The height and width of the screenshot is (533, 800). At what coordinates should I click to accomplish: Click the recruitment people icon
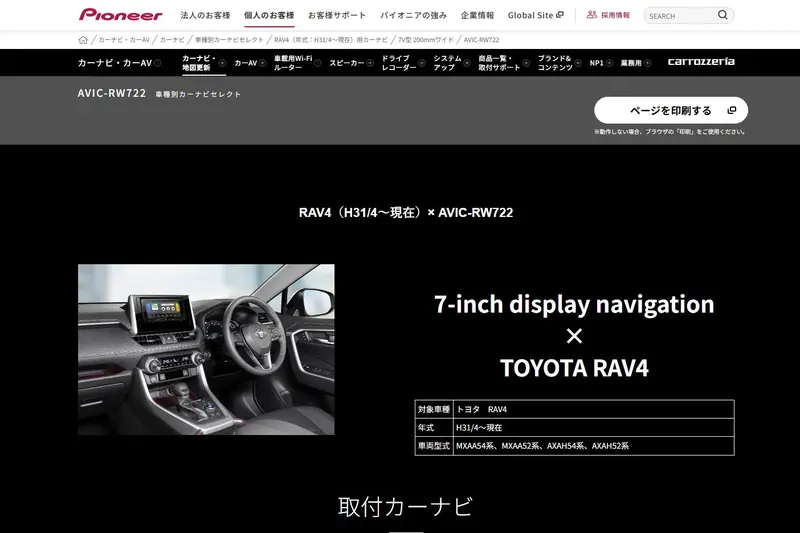point(592,15)
